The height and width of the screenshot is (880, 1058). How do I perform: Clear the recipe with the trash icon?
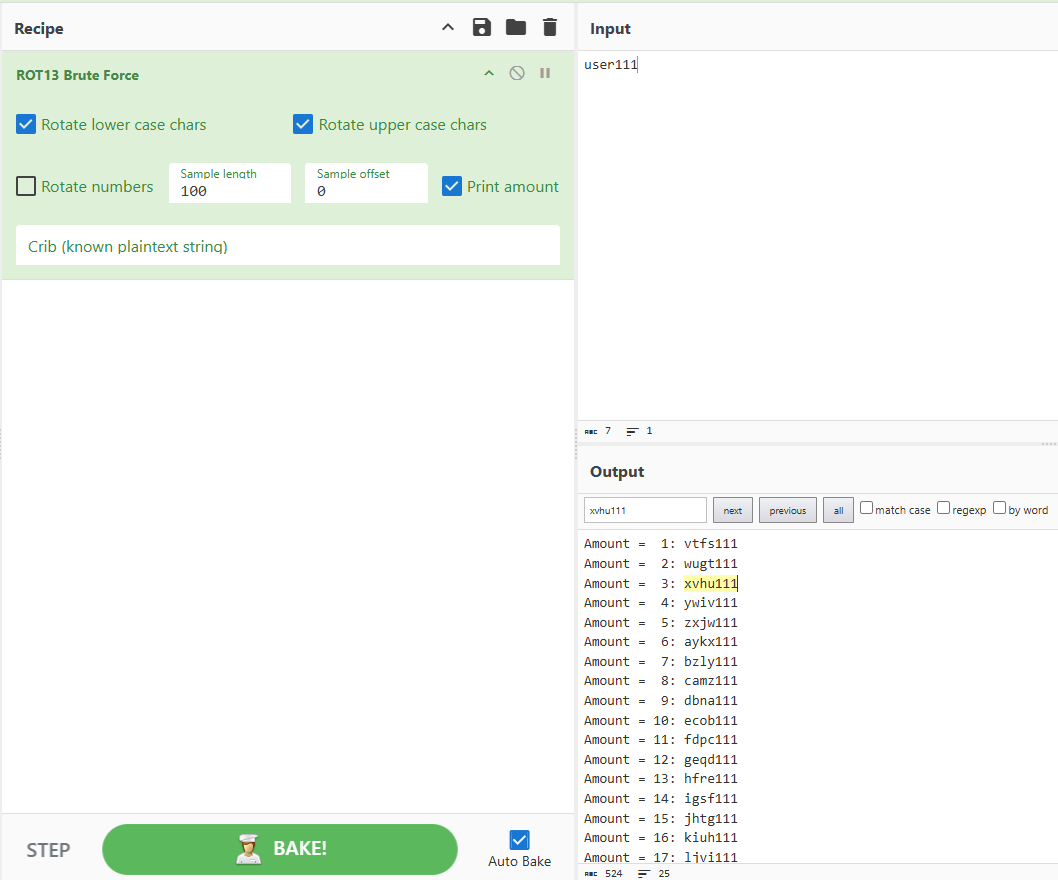[550, 28]
